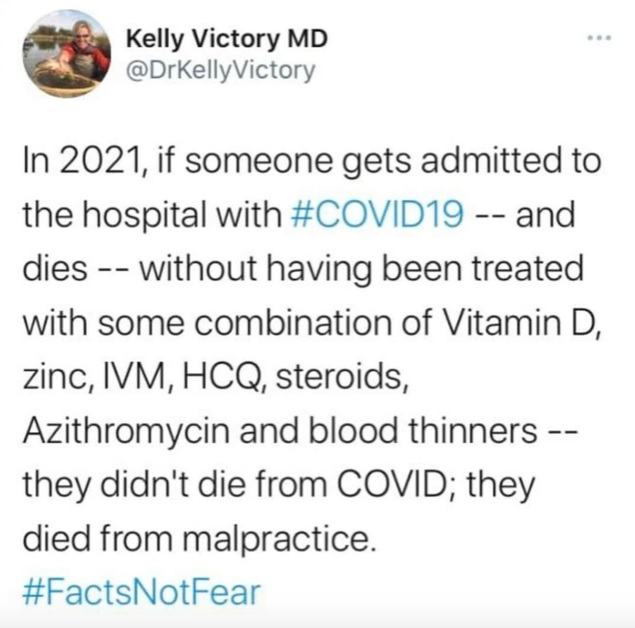Click "Vitamin D" in the tweet text
This screenshot has height=628, width=635.
pos(522,323)
